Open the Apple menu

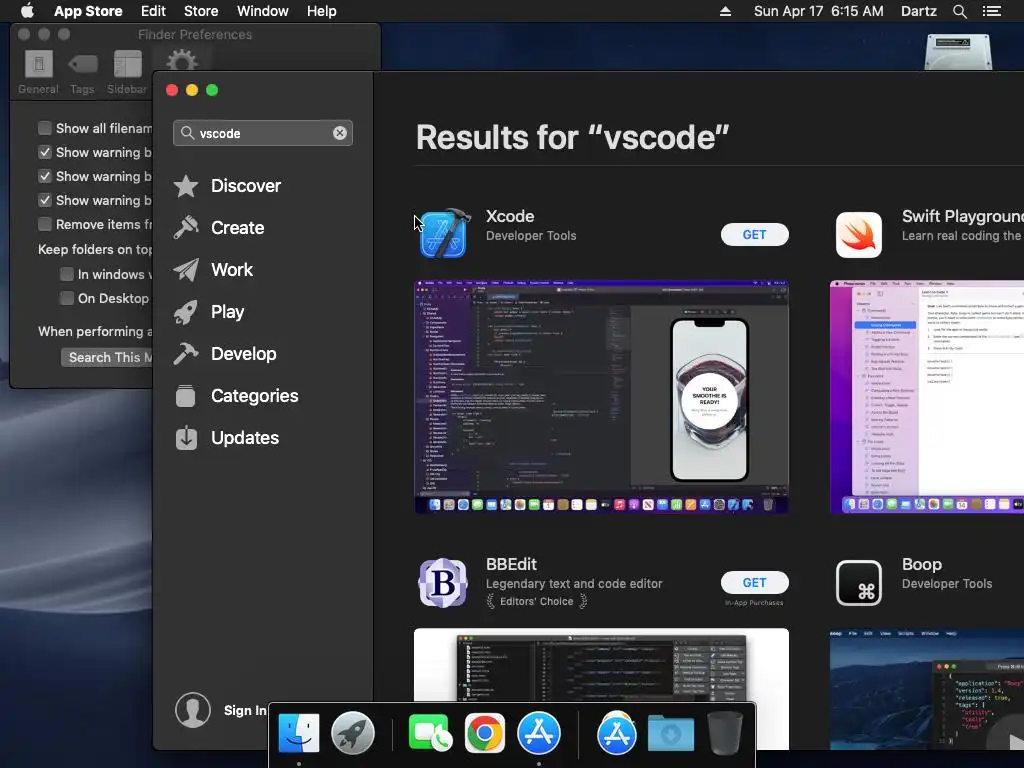pos(27,10)
